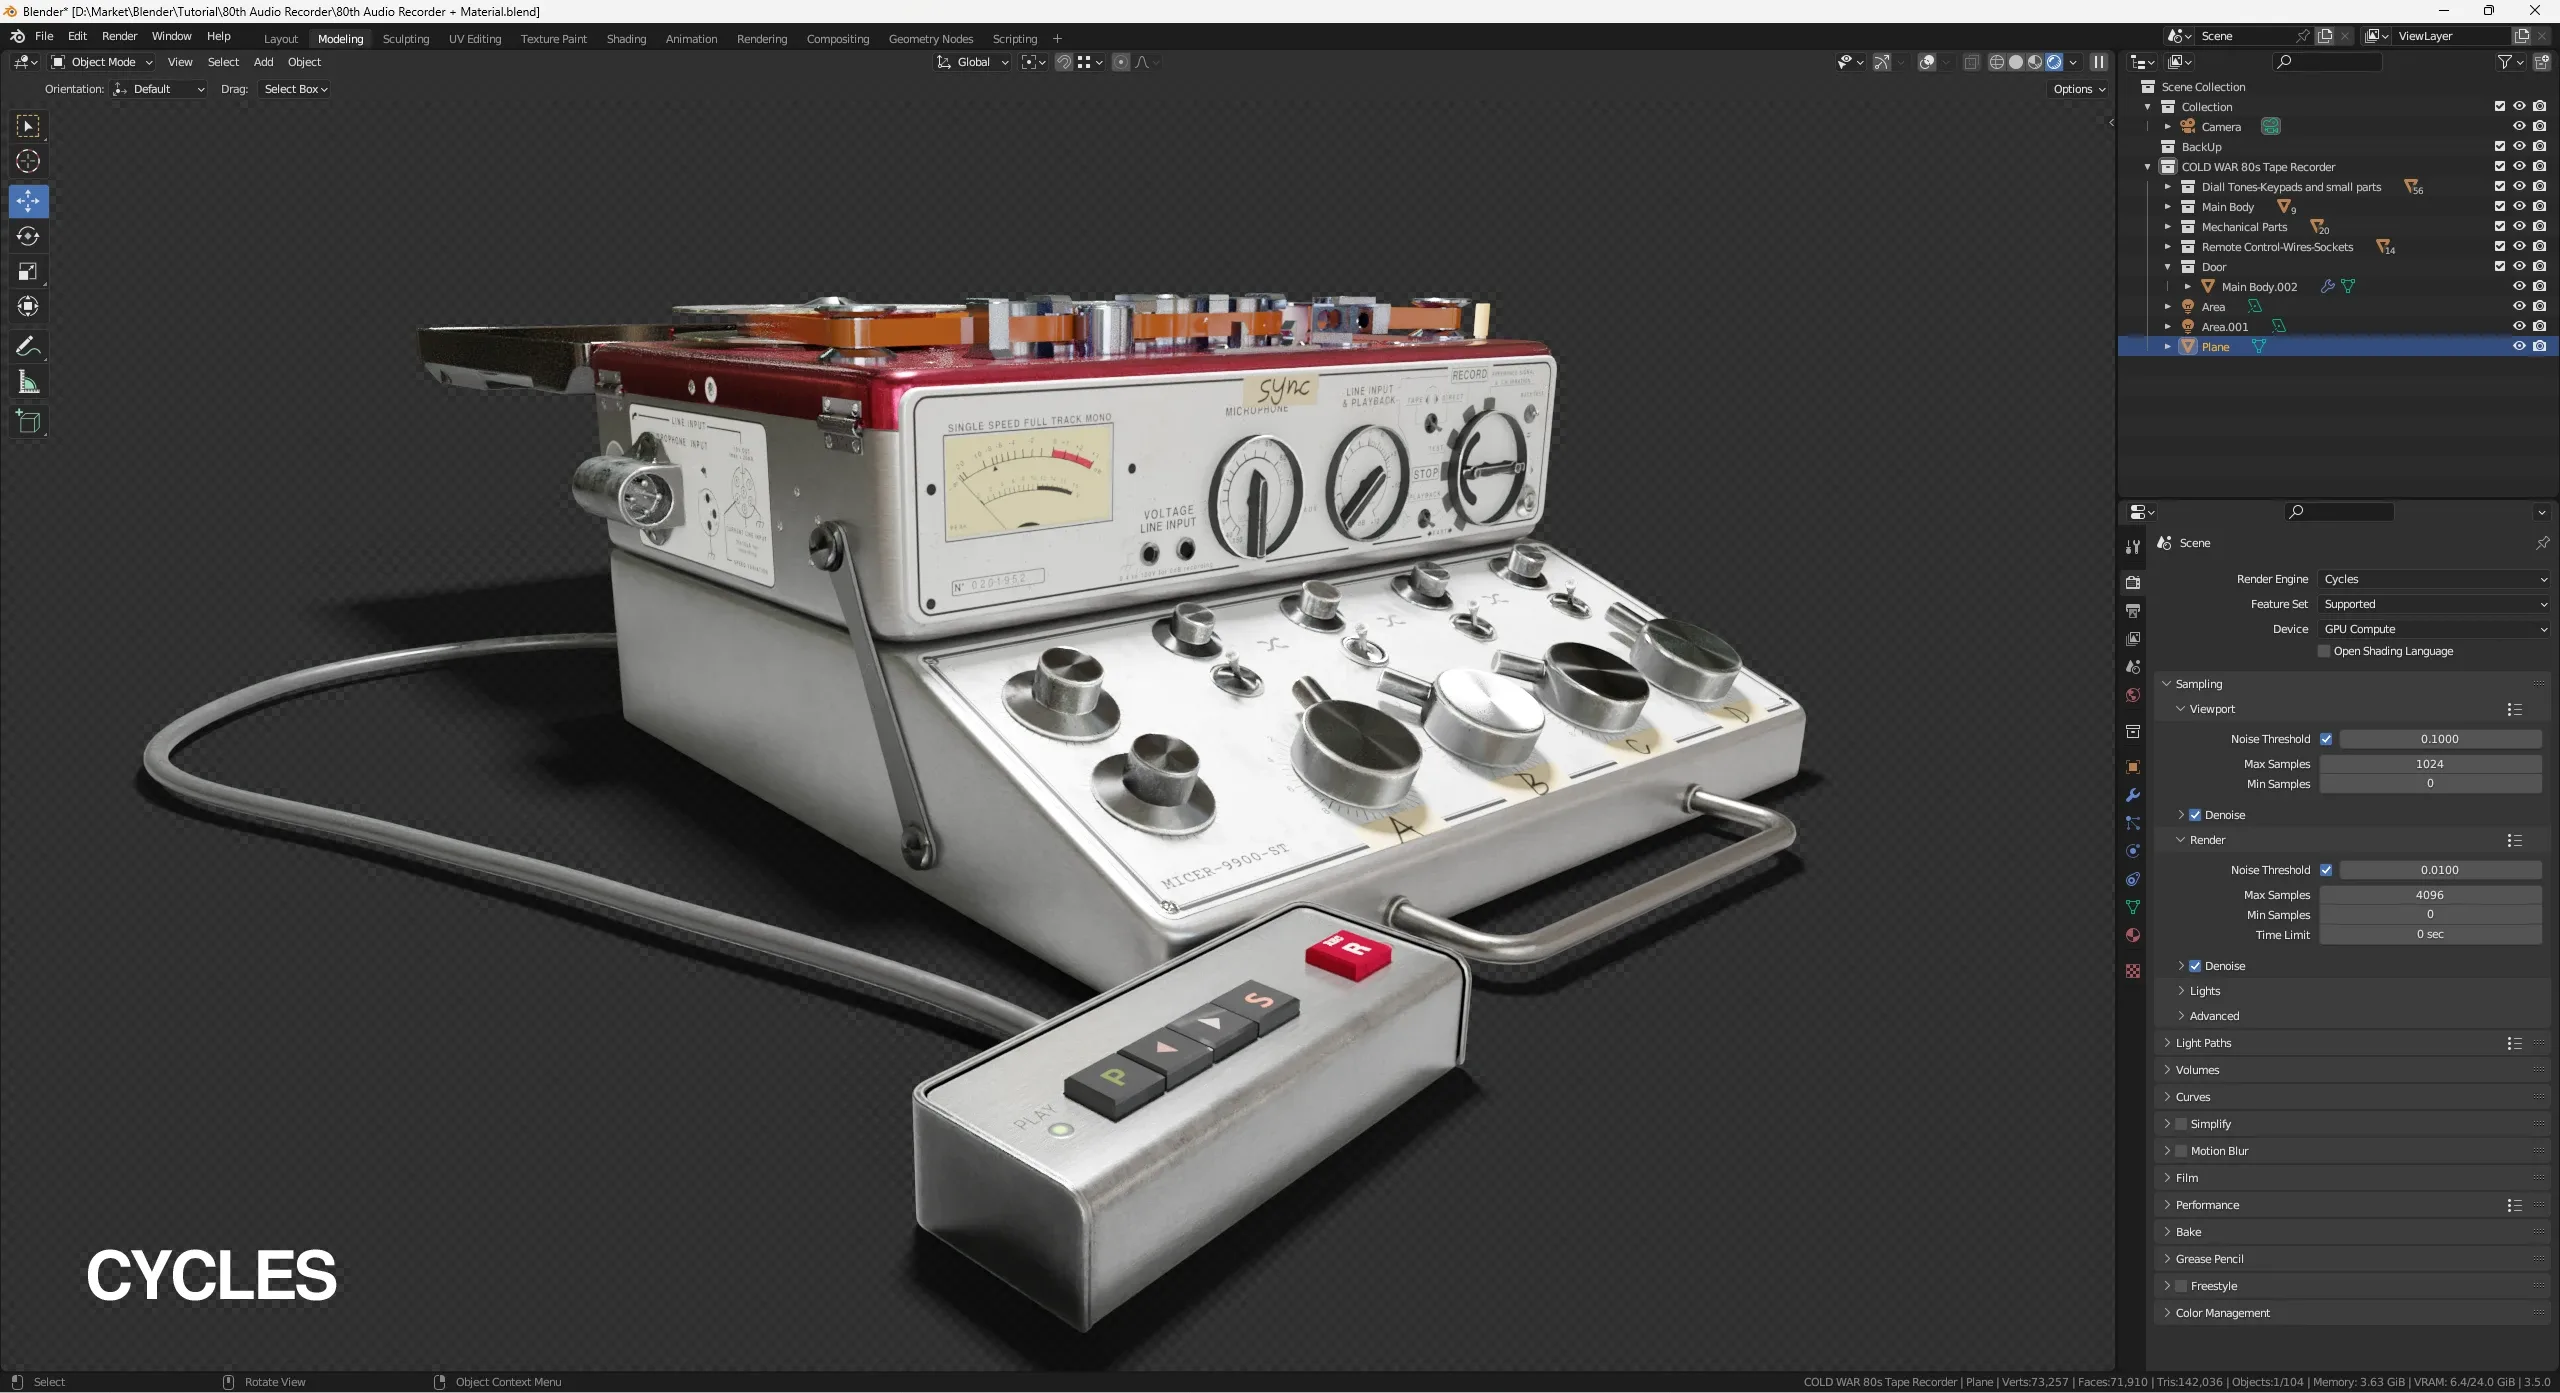Open the Render menu
The image size is (2560, 1393).
[119, 36]
